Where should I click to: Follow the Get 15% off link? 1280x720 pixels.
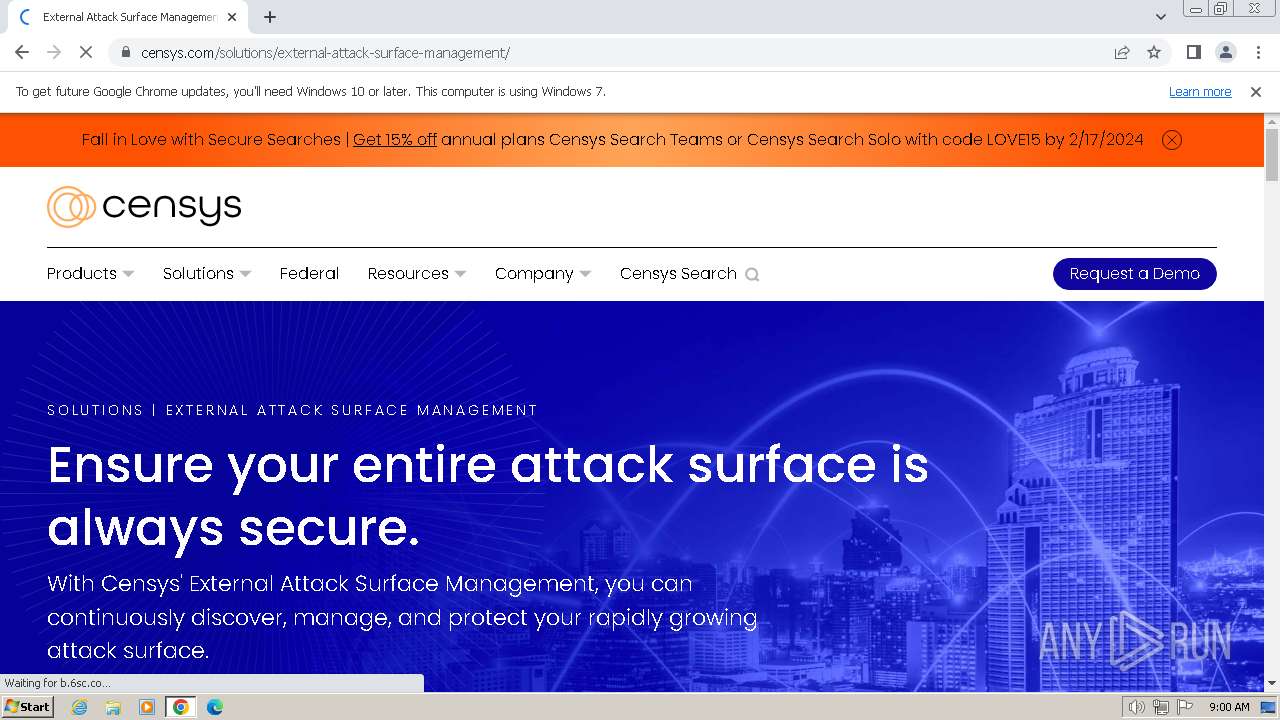[x=395, y=140]
